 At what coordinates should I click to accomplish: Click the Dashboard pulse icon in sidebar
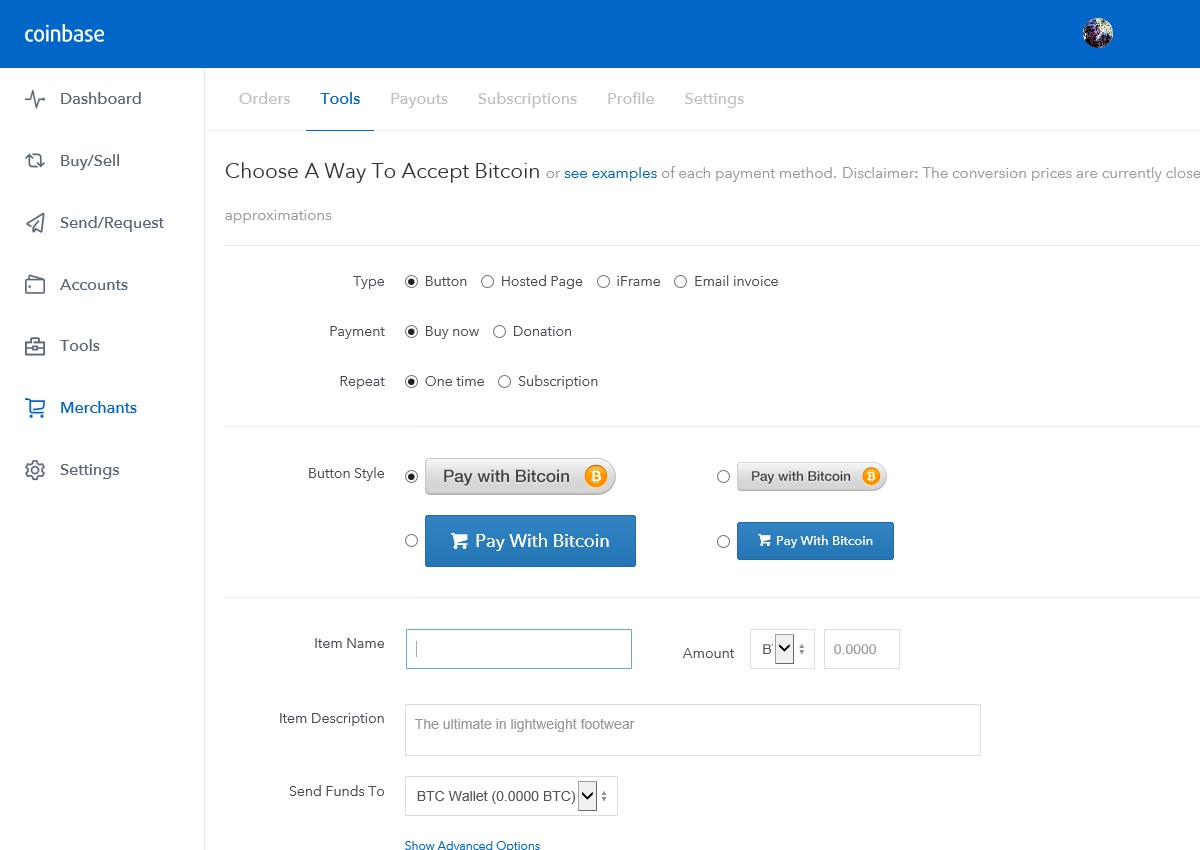click(35, 99)
